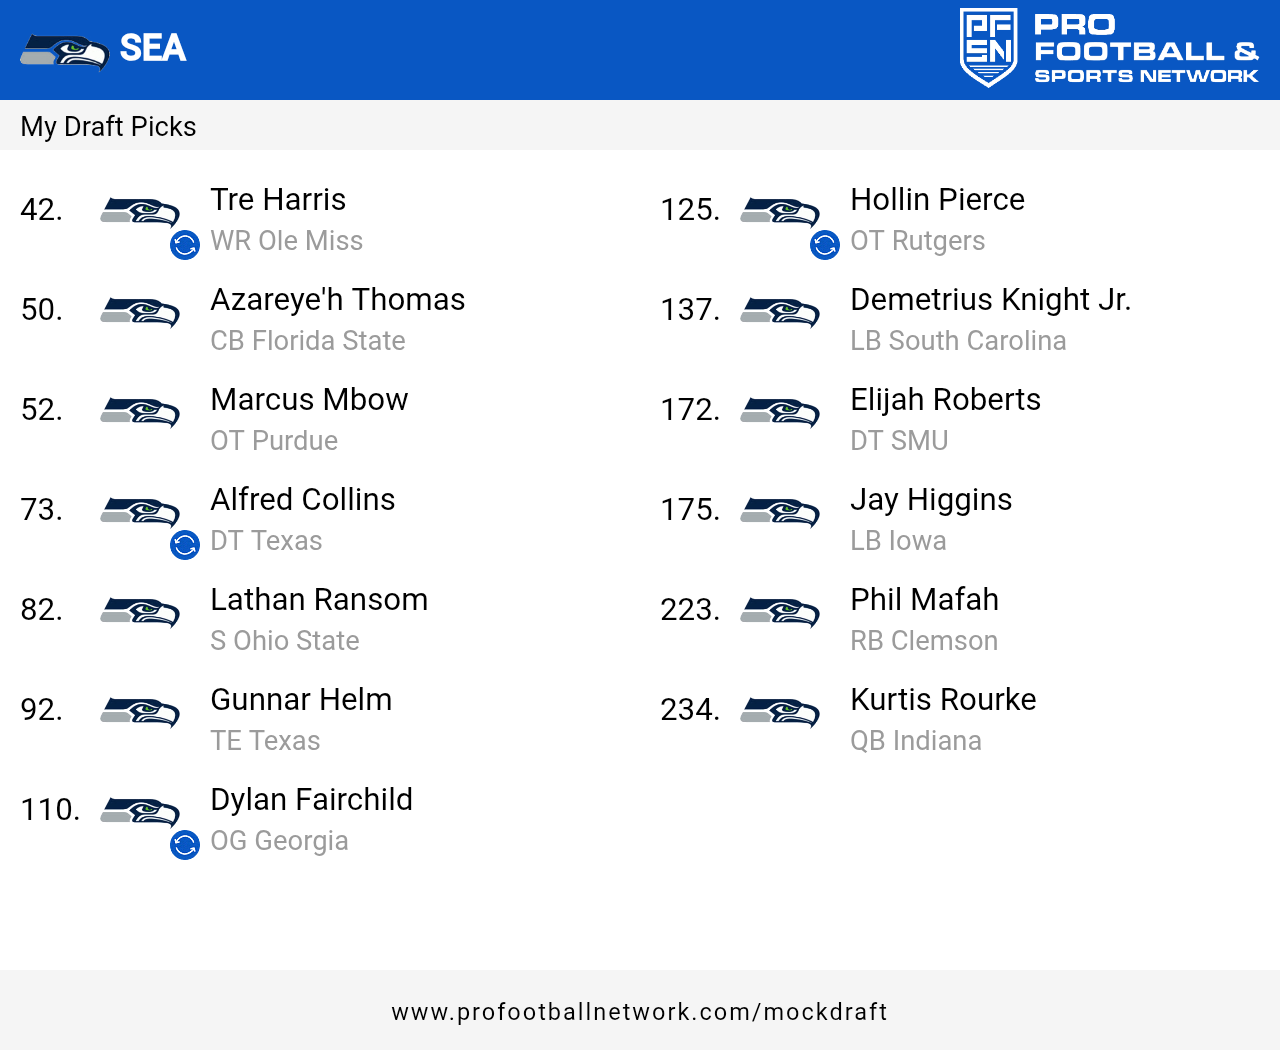Click the trade icon by Dylan Fairchild

[x=185, y=845]
